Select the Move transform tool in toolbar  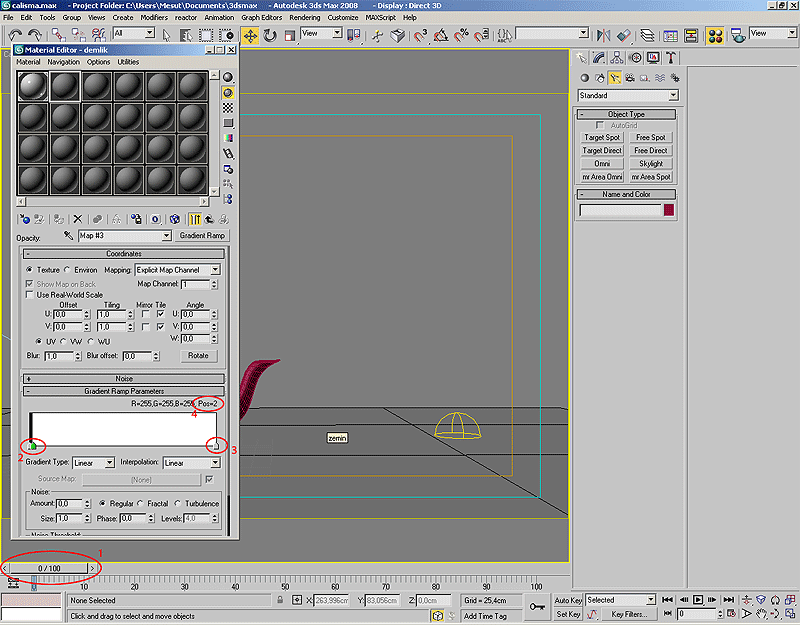click(x=250, y=35)
